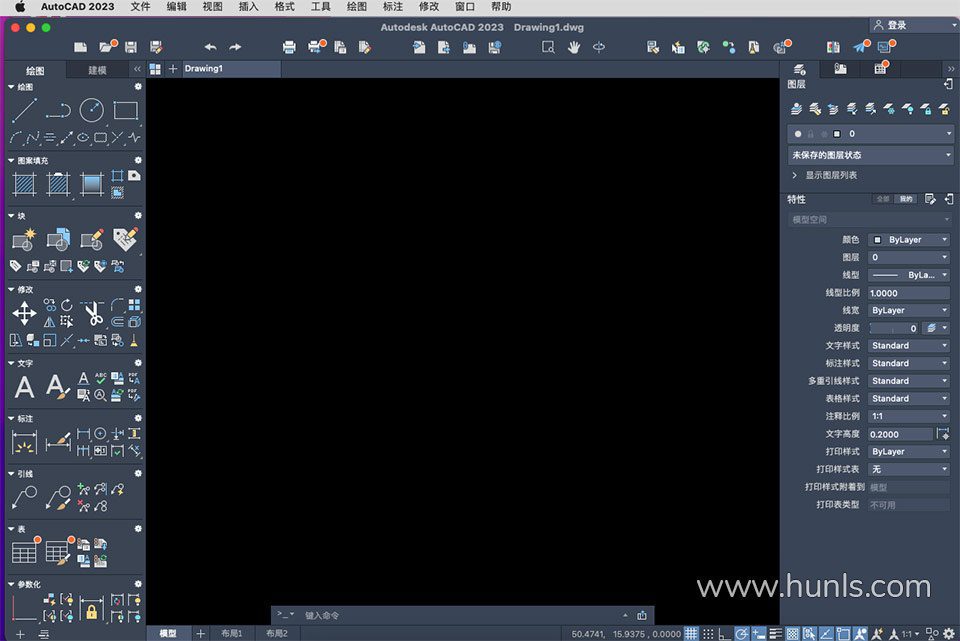Select the Mirror tool
This screenshot has height=641, width=960.
tap(50, 321)
